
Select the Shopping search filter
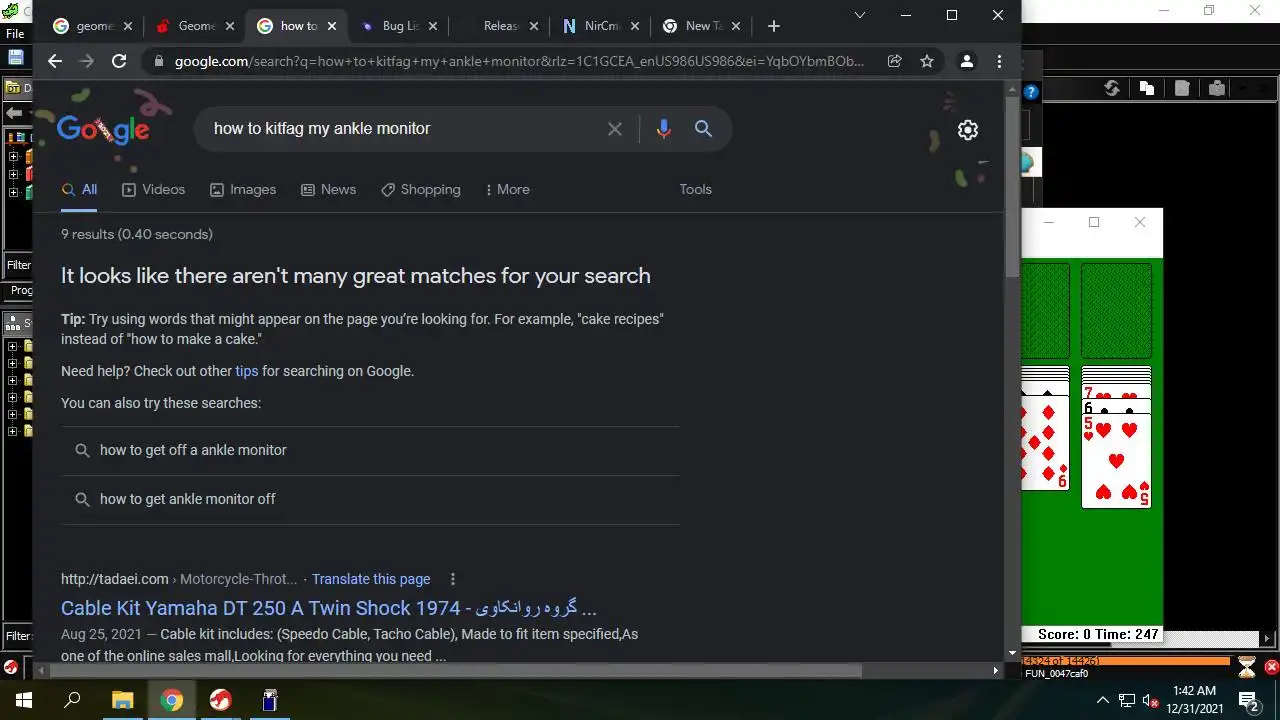[x=421, y=189]
